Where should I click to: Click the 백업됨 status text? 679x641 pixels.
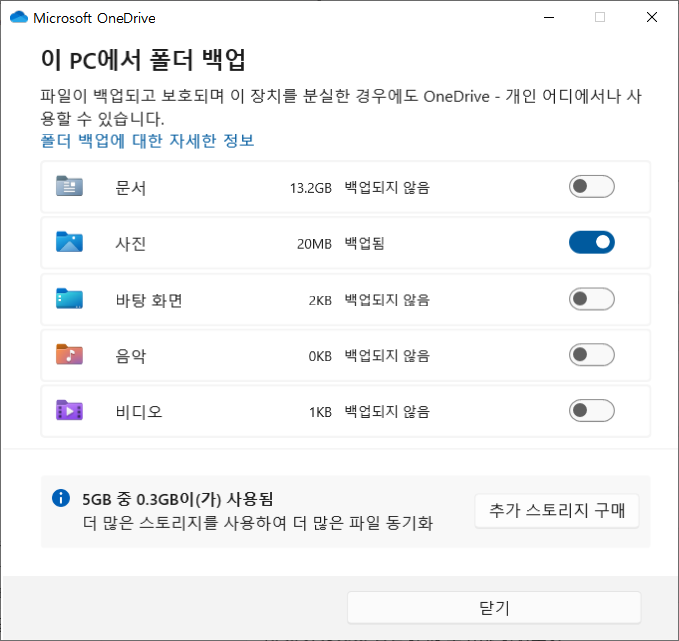click(365, 243)
